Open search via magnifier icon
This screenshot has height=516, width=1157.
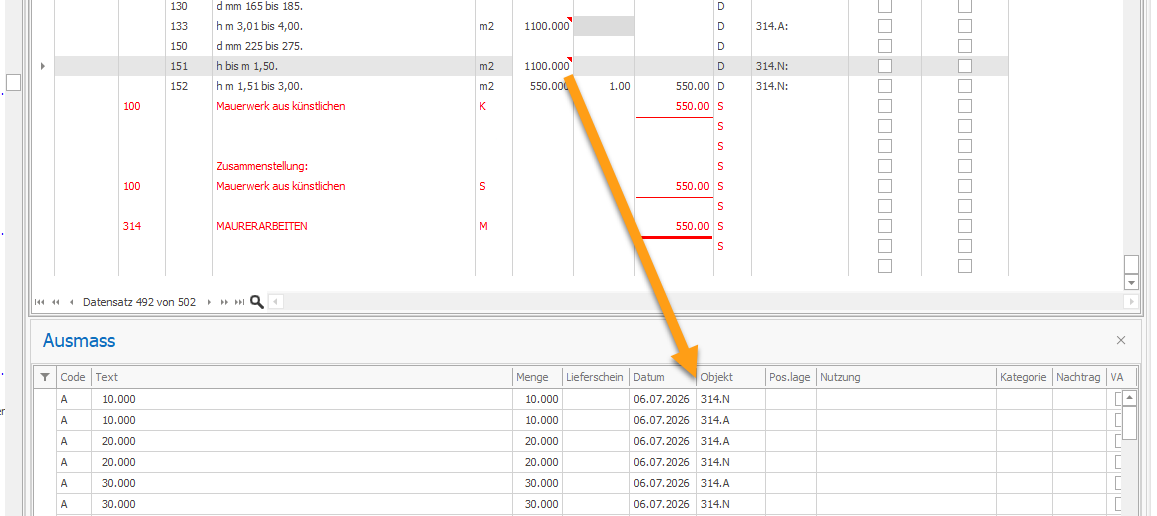[x=257, y=302]
